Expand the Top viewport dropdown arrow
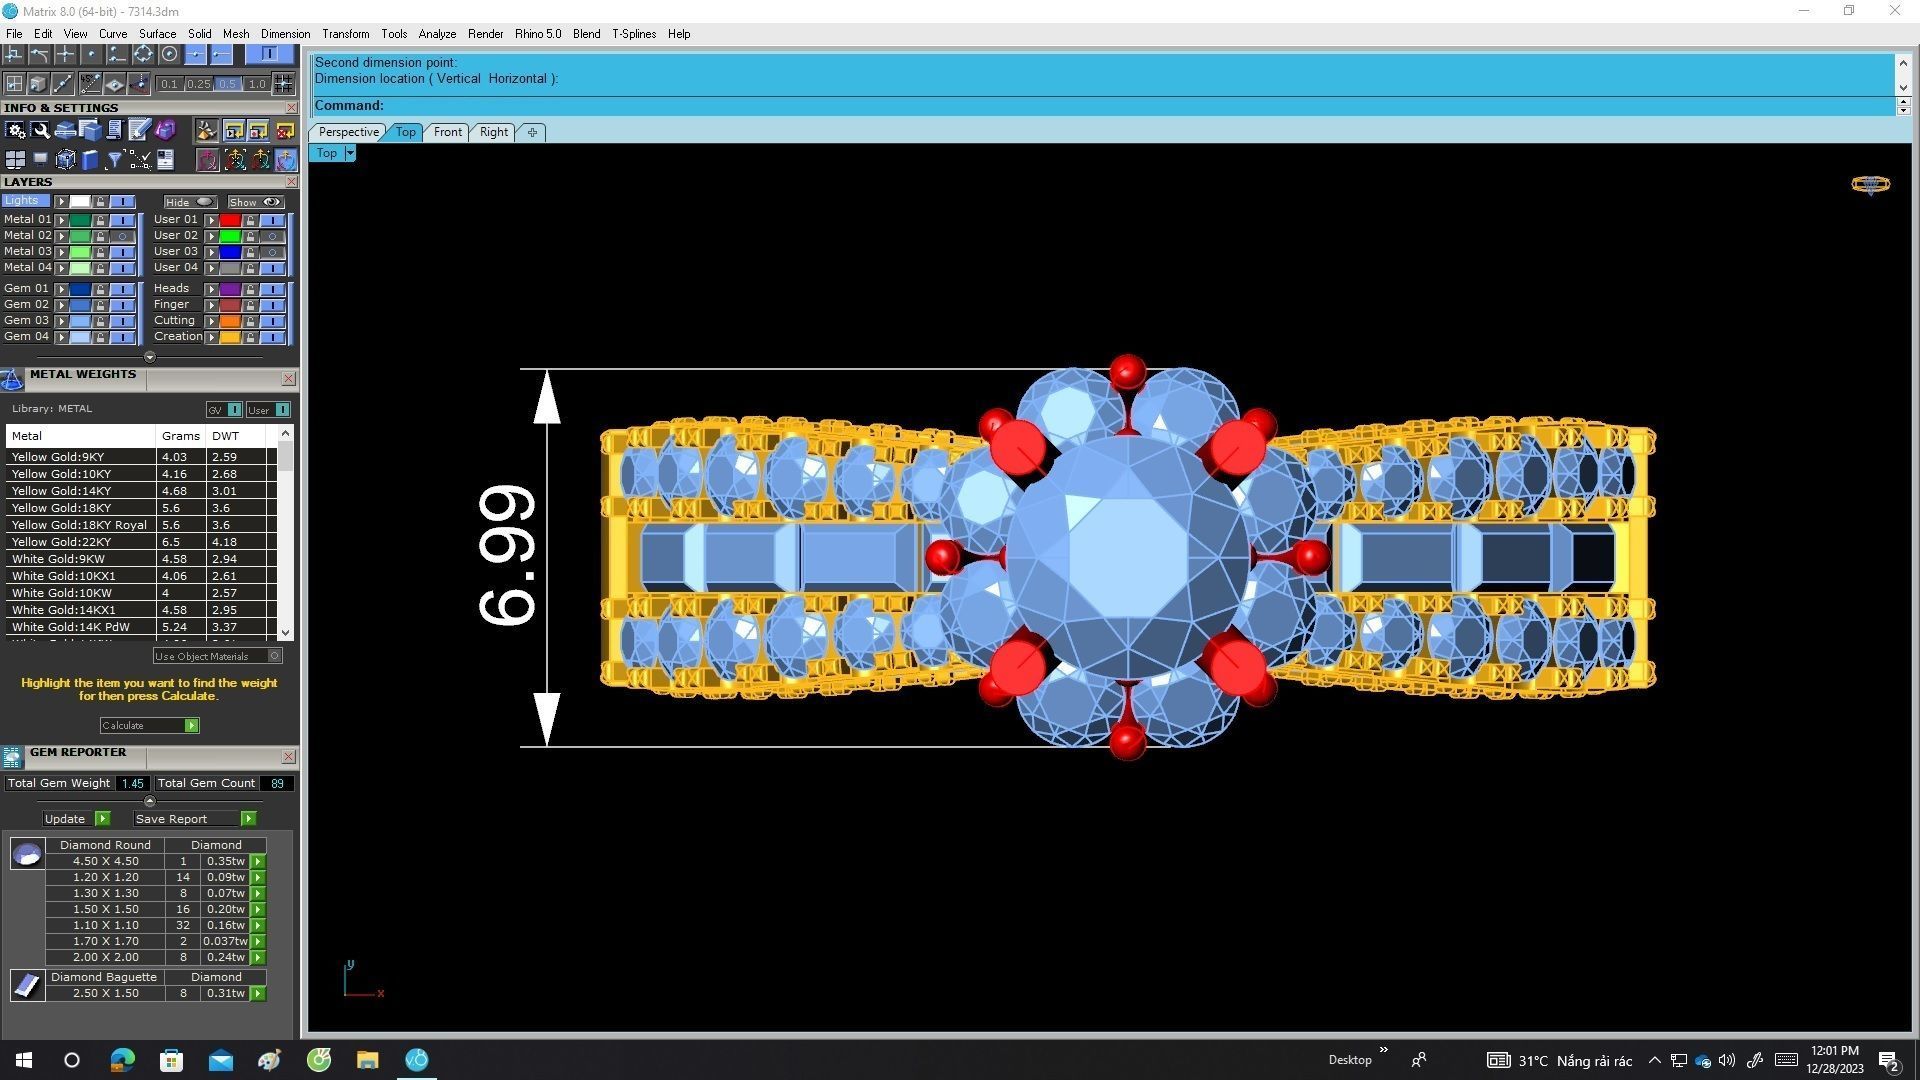 coord(349,153)
